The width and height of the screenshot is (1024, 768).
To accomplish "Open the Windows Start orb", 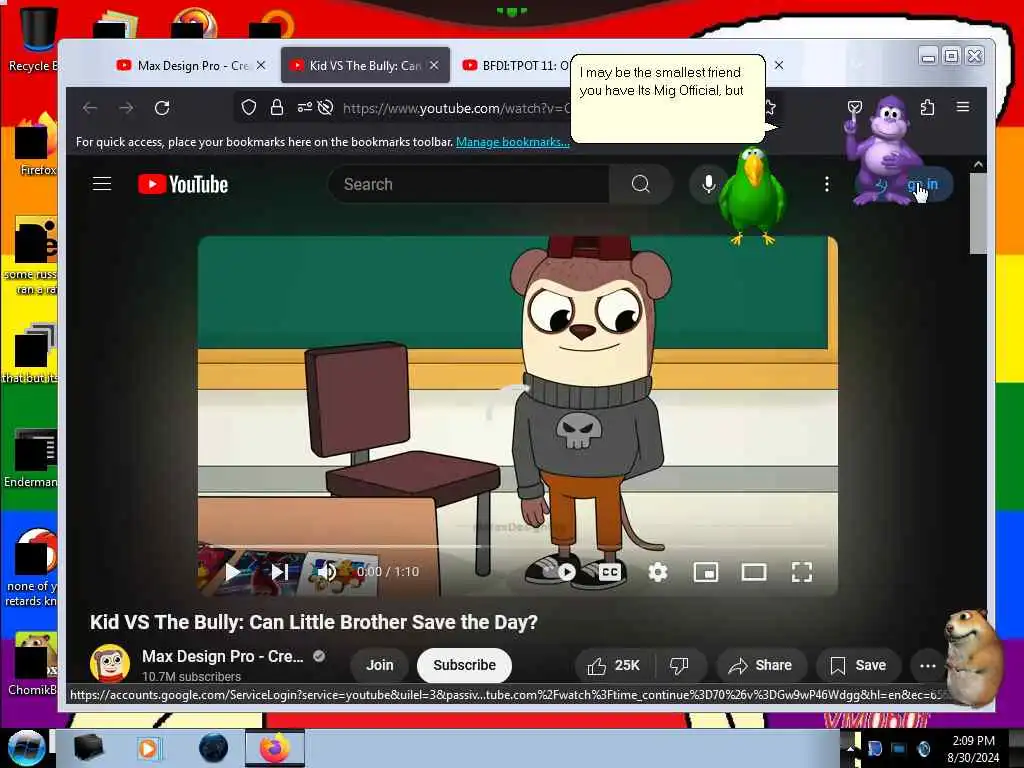I will pyautogui.click(x=25, y=748).
